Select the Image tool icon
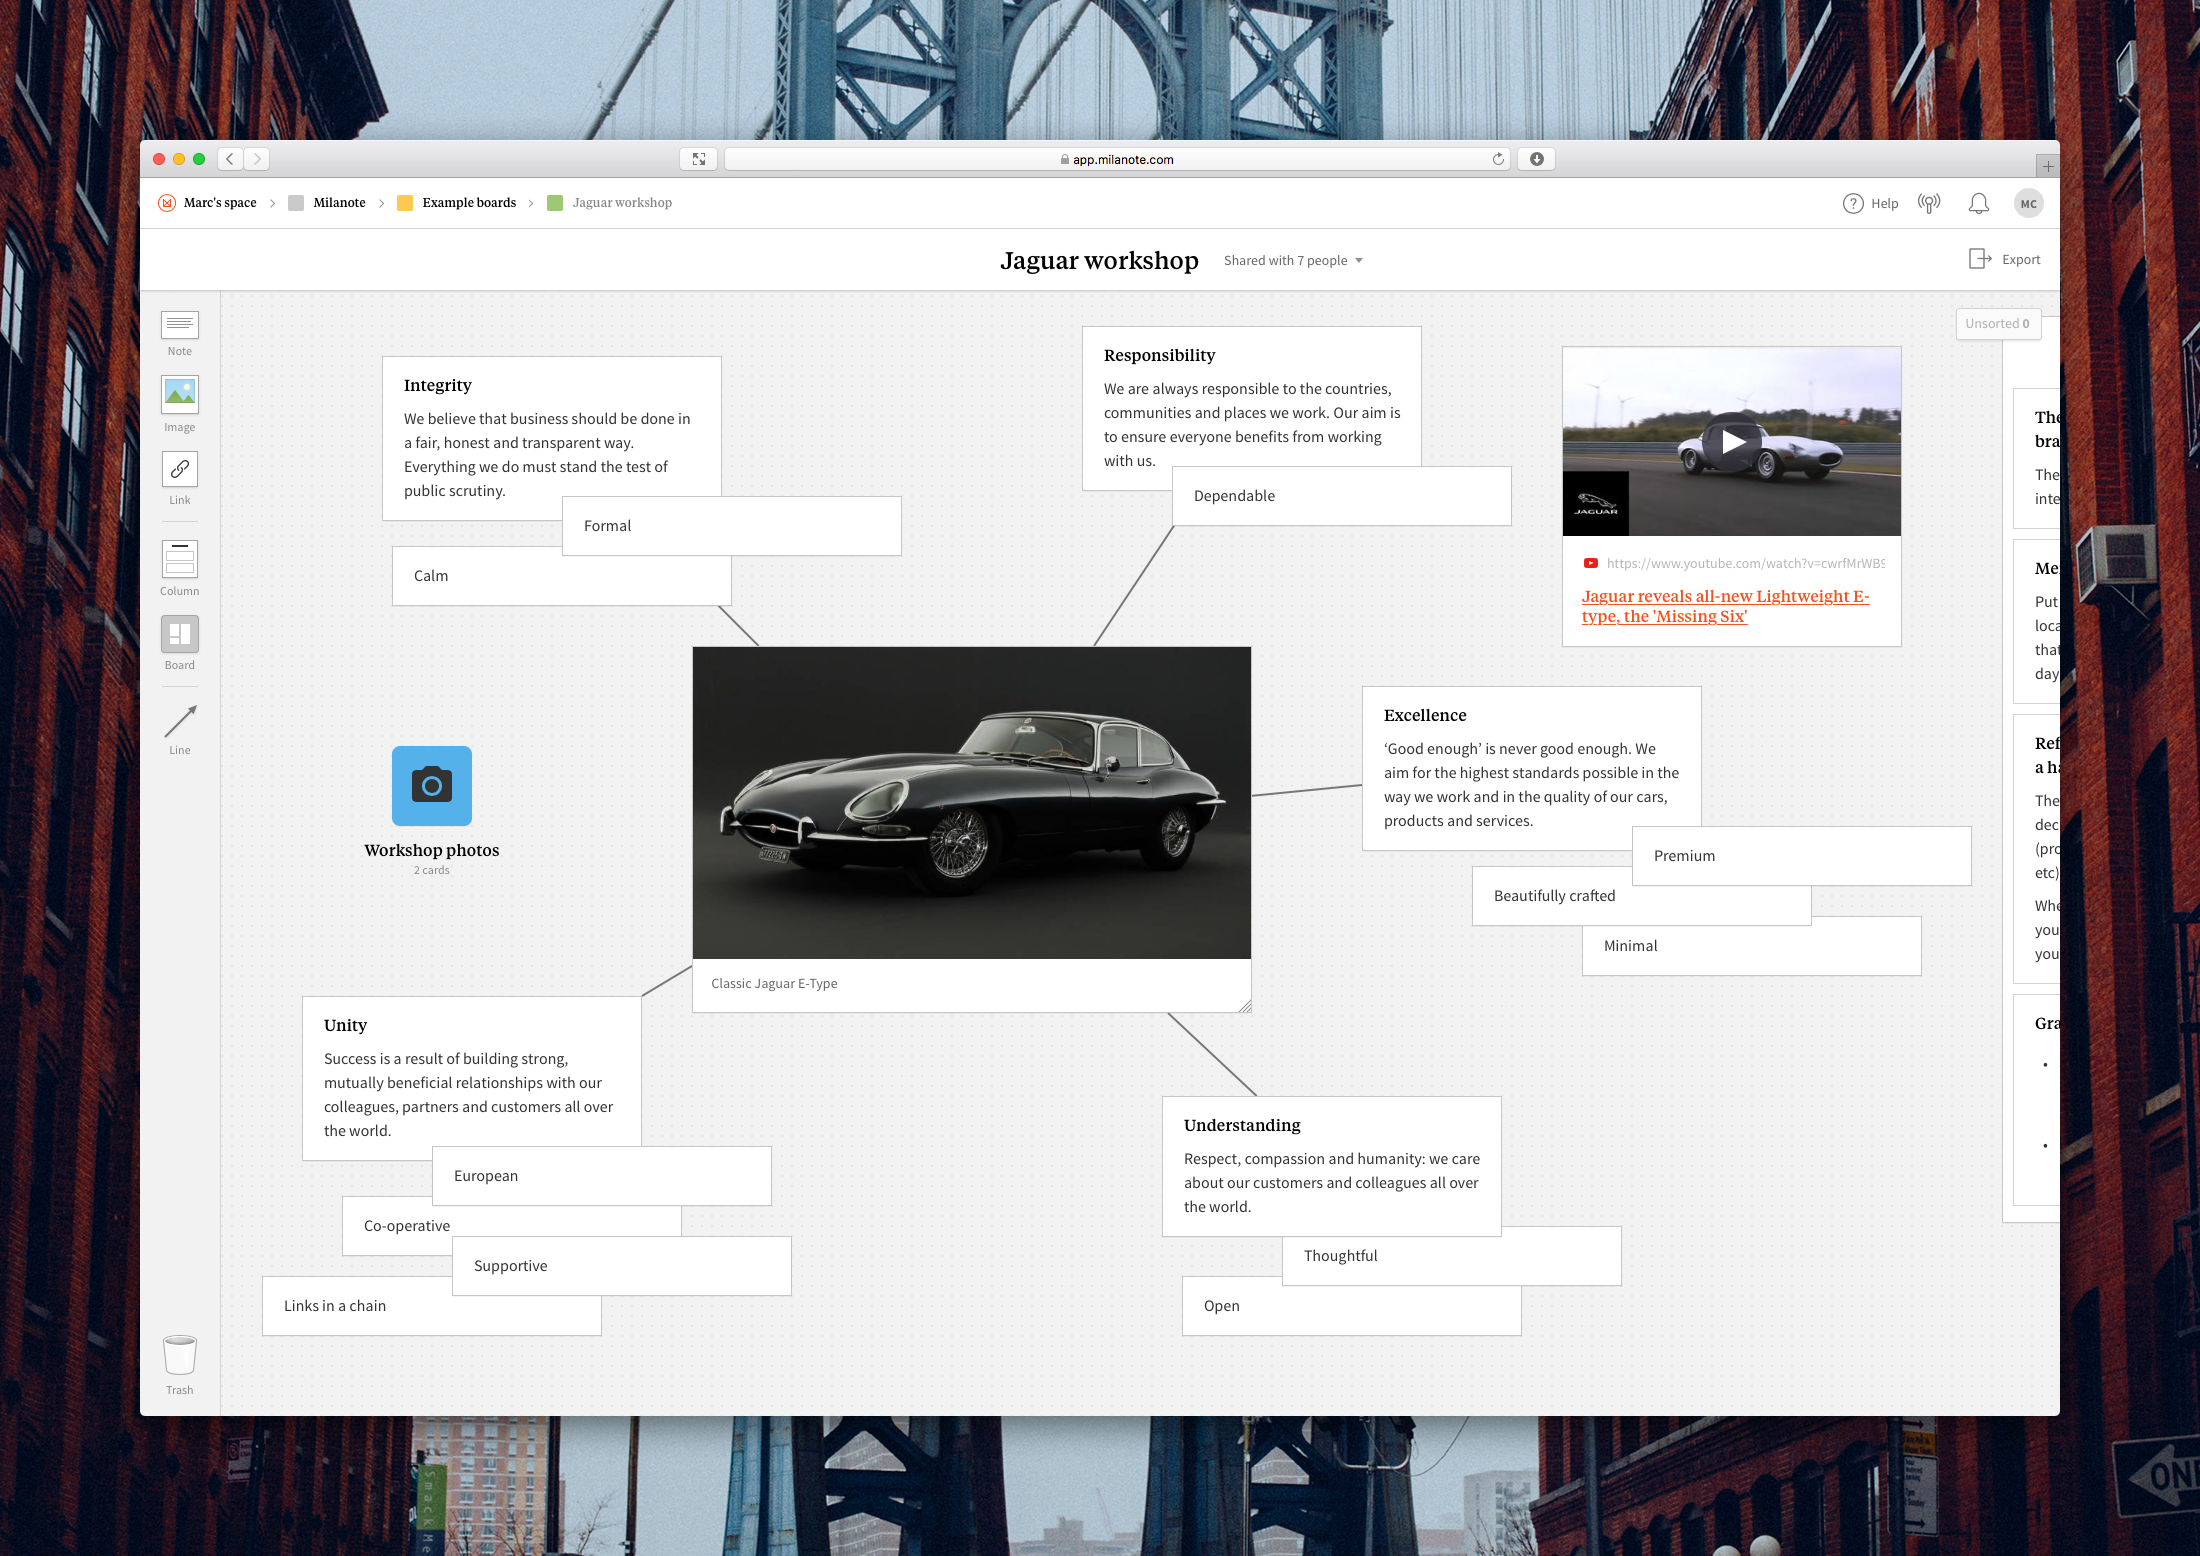Screen dimensions: 2200x1556 coord(180,394)
